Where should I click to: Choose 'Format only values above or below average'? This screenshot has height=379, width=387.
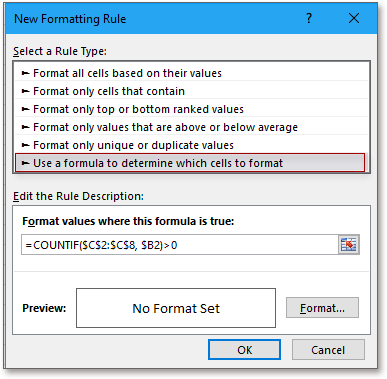point(192,127)
